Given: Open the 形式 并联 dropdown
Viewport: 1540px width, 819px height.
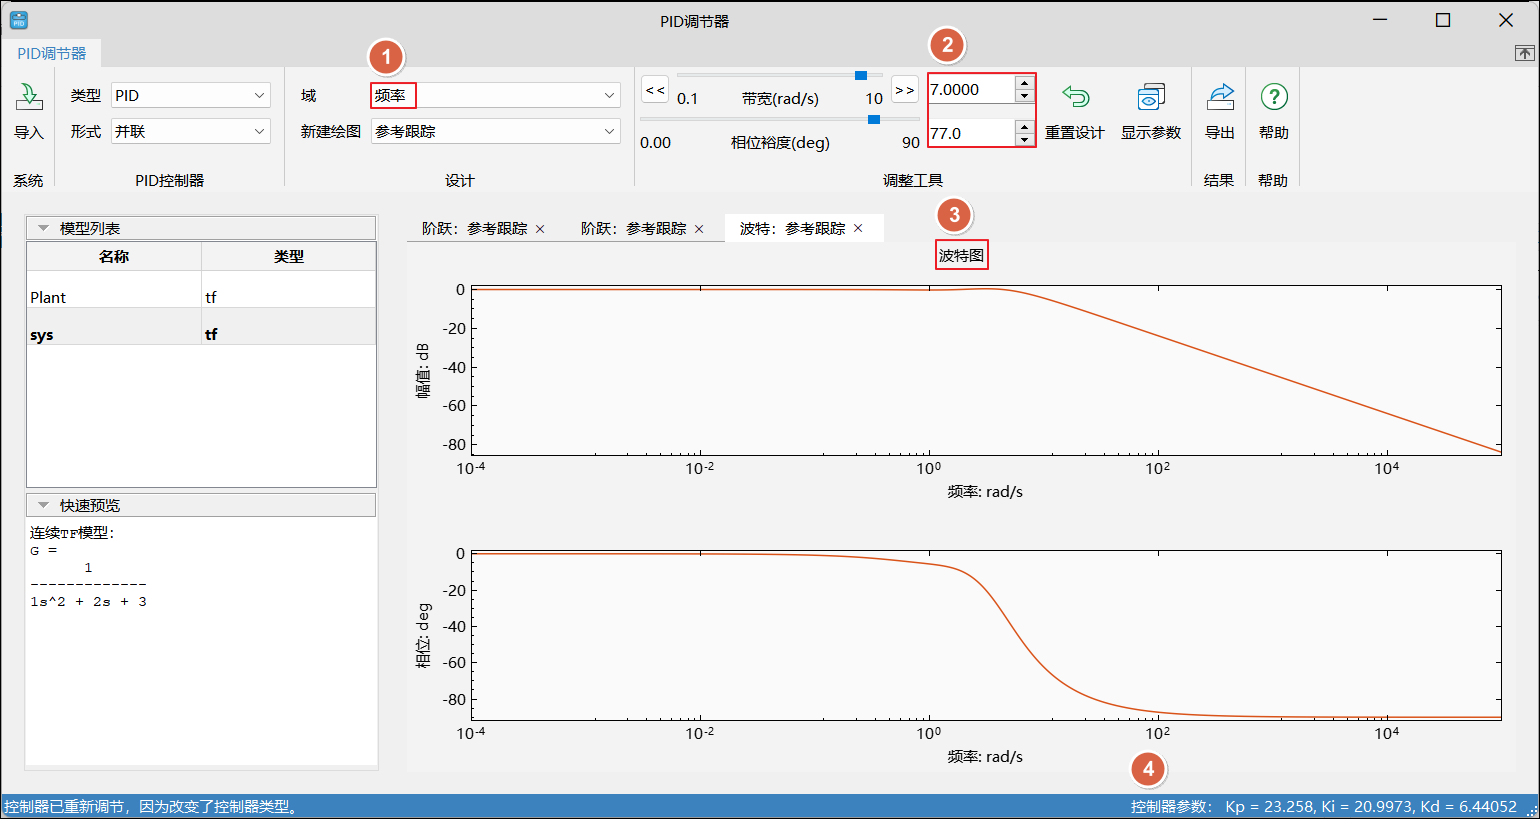Looking at the screenshot, I should [x=191, y=131].
